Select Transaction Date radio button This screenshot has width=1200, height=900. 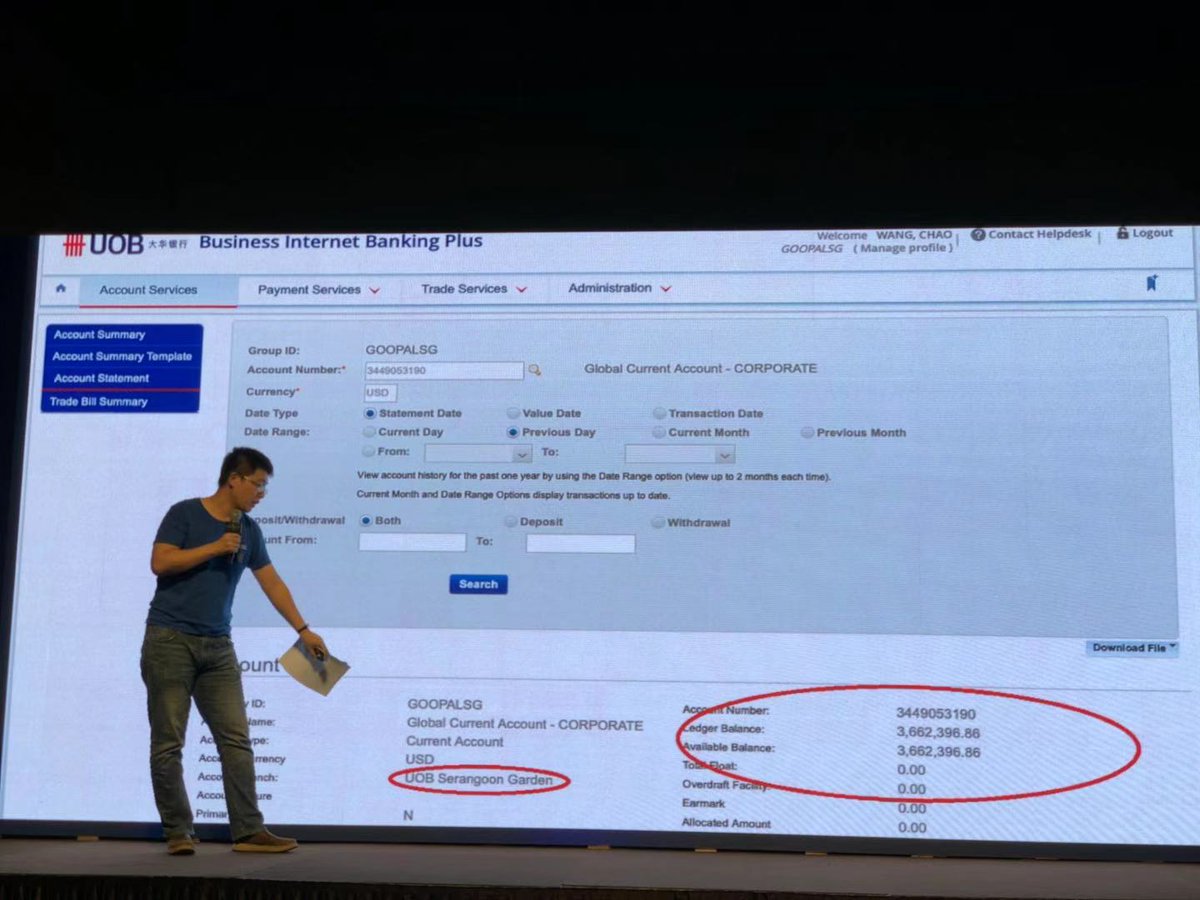660,413
